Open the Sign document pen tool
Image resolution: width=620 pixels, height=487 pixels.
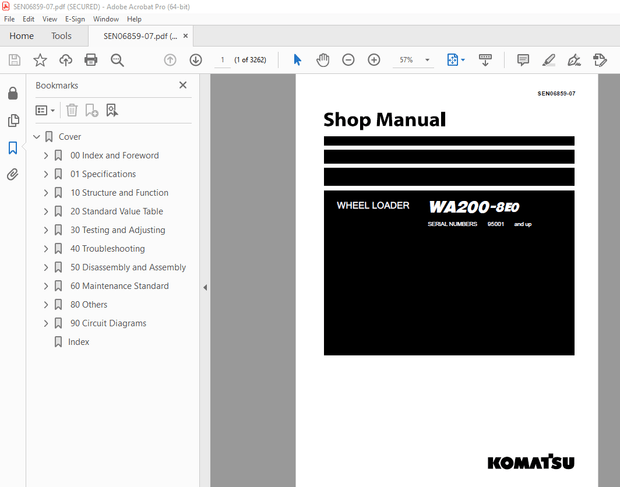[x=574, y=60]
